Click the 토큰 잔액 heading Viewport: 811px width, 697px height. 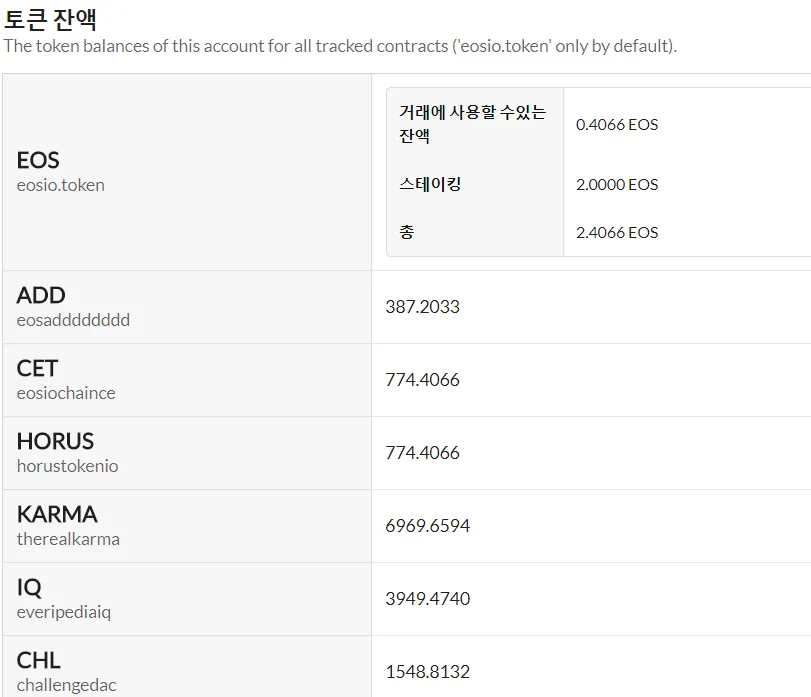[50, 20]
